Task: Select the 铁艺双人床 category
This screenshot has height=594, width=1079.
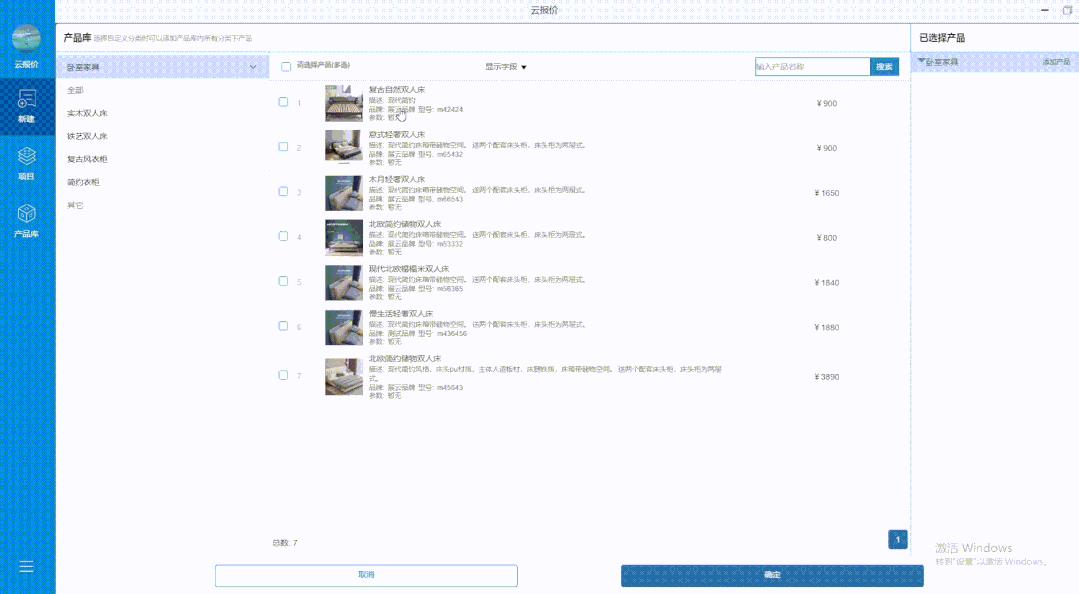Action: (87, 136)
